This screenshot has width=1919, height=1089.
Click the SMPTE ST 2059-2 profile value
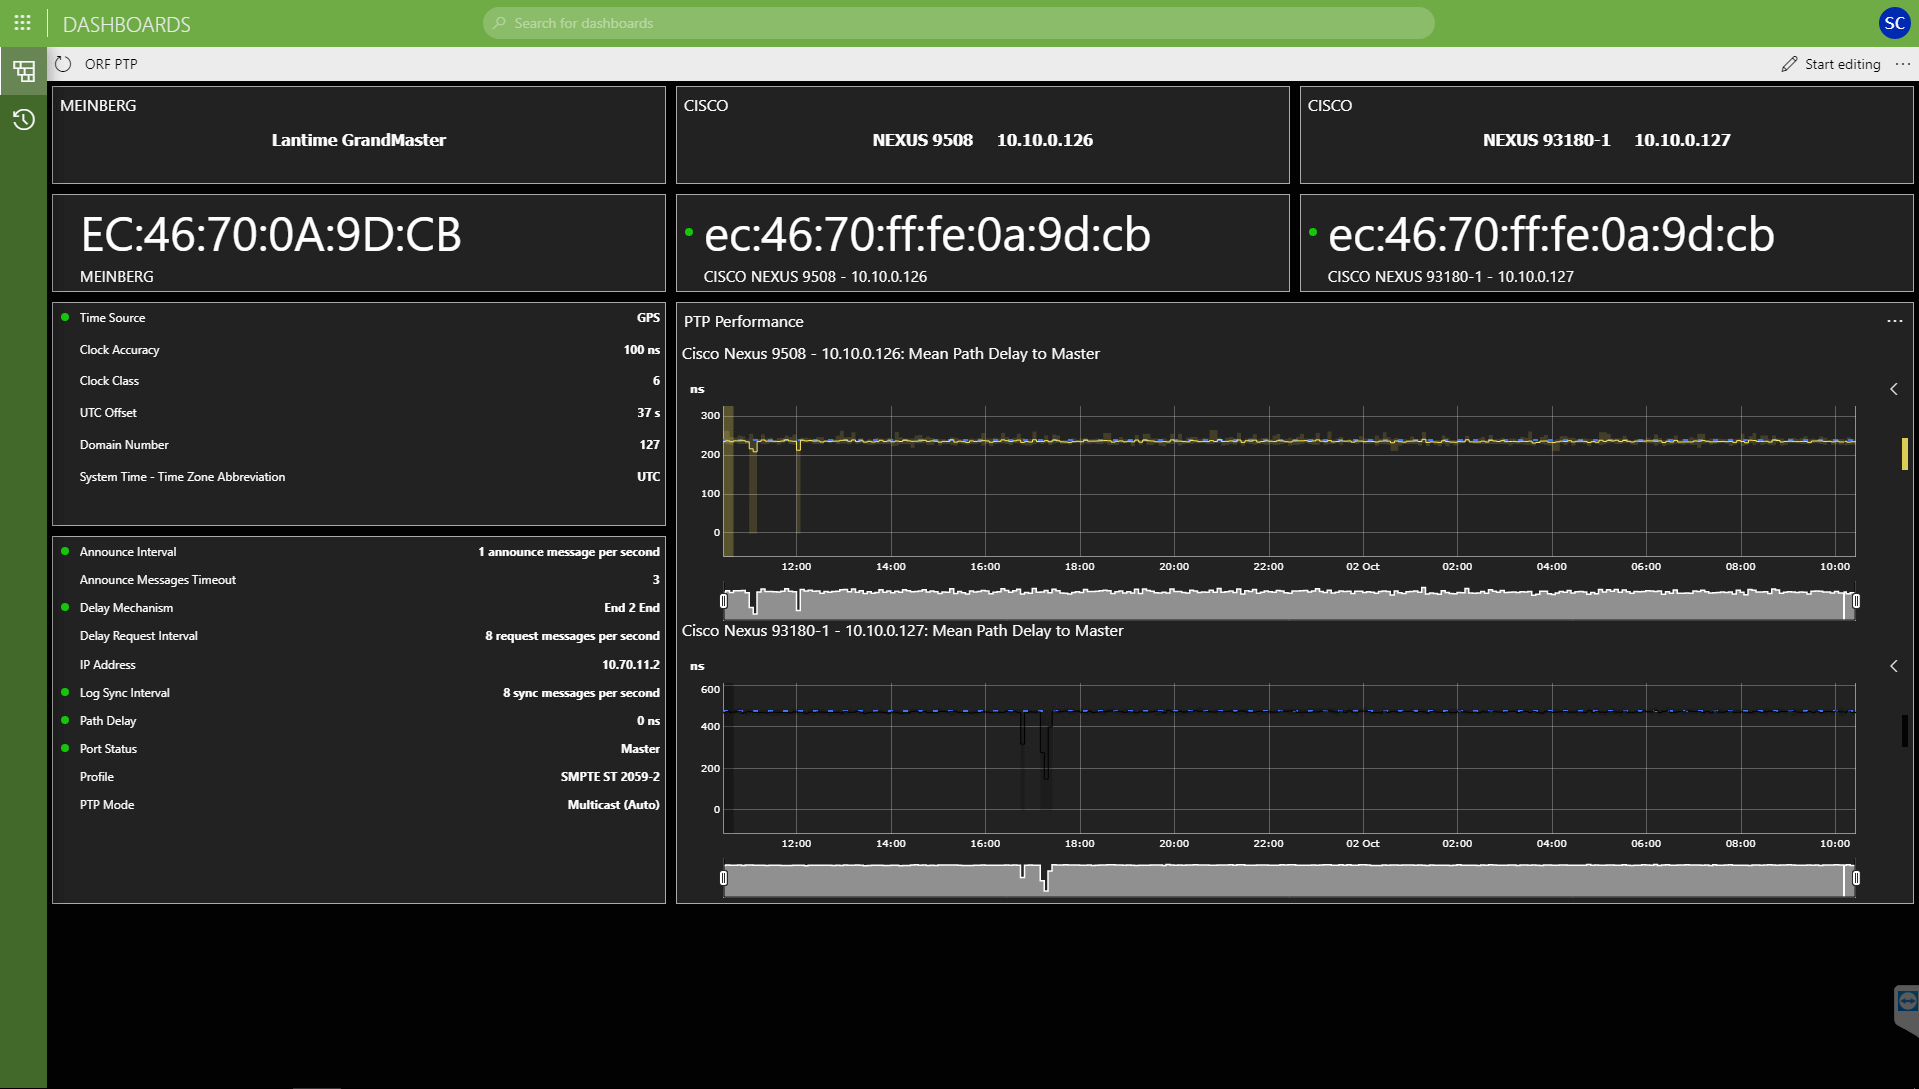(x=610, y=777)
